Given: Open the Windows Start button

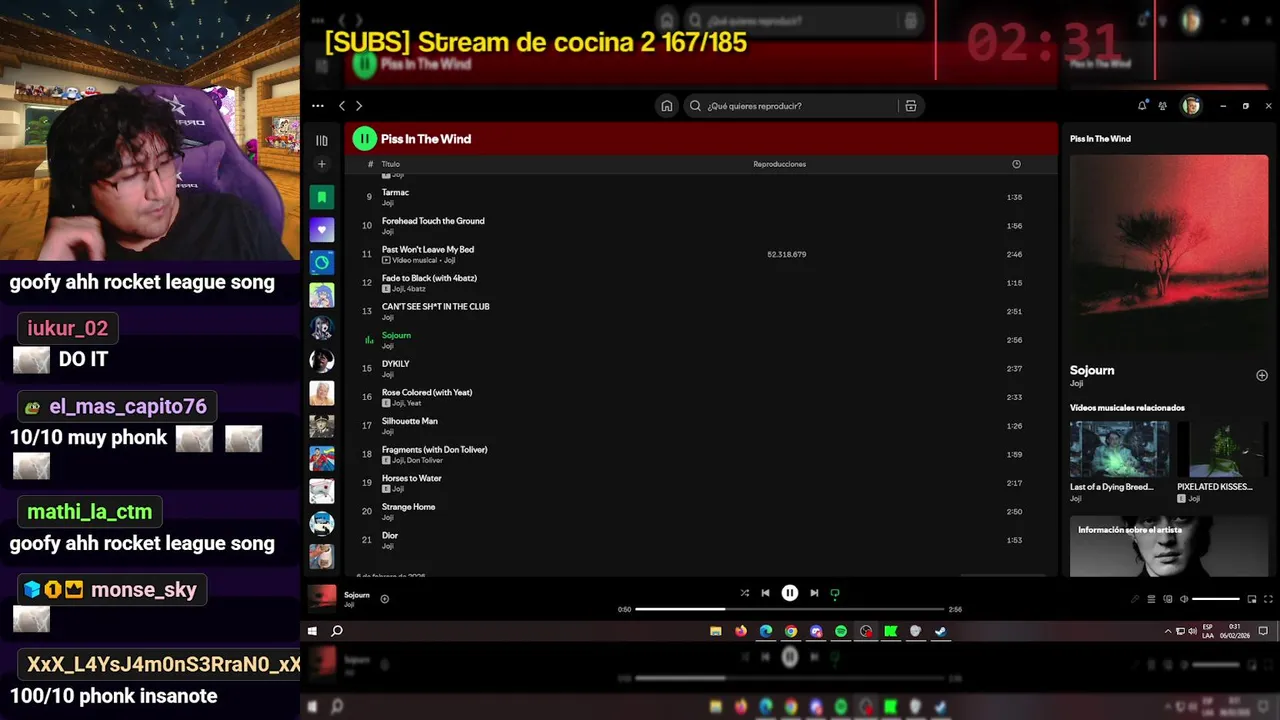Looking at the screenshot, I should click(312, 631).
